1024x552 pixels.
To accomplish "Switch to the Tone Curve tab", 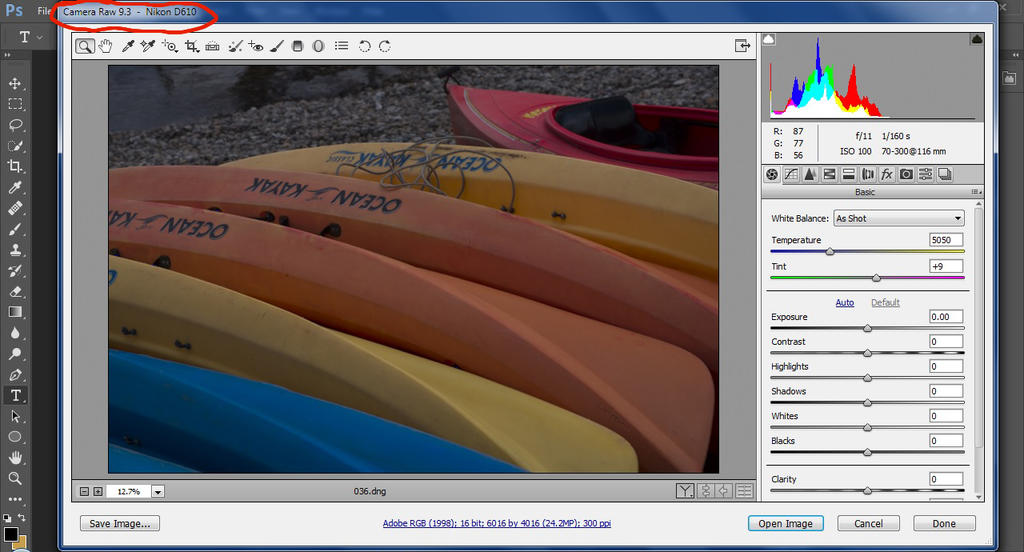I will [x=791, y=174].
